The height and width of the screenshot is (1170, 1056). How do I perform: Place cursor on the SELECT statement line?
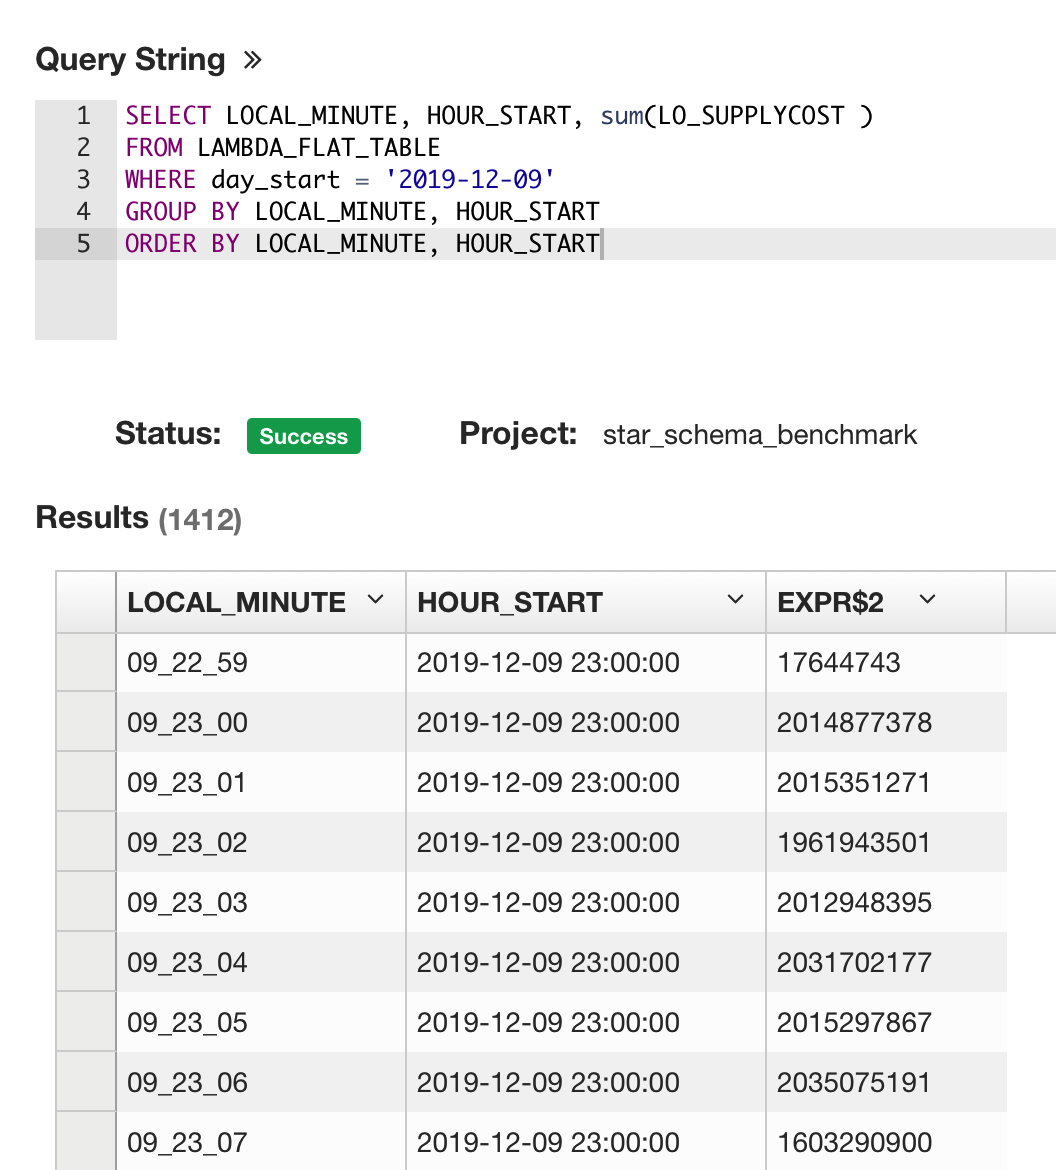(x=500, y=116)
